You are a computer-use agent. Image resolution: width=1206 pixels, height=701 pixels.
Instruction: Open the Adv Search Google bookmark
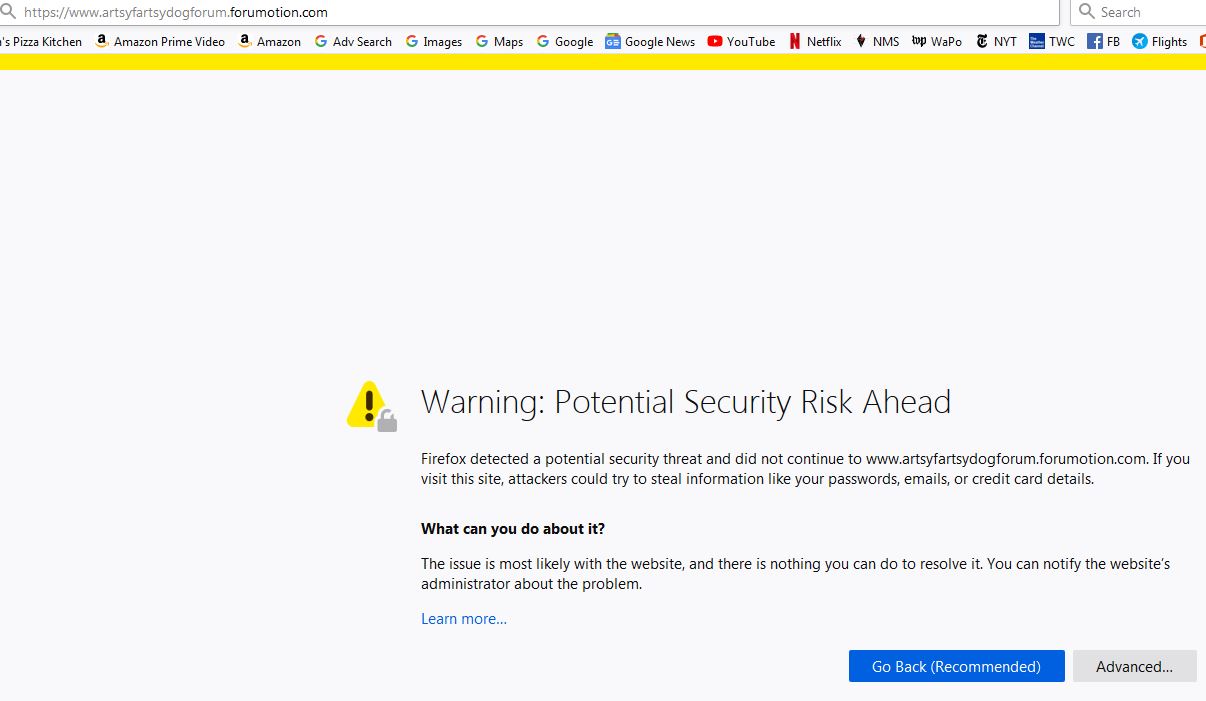point(353,41)
